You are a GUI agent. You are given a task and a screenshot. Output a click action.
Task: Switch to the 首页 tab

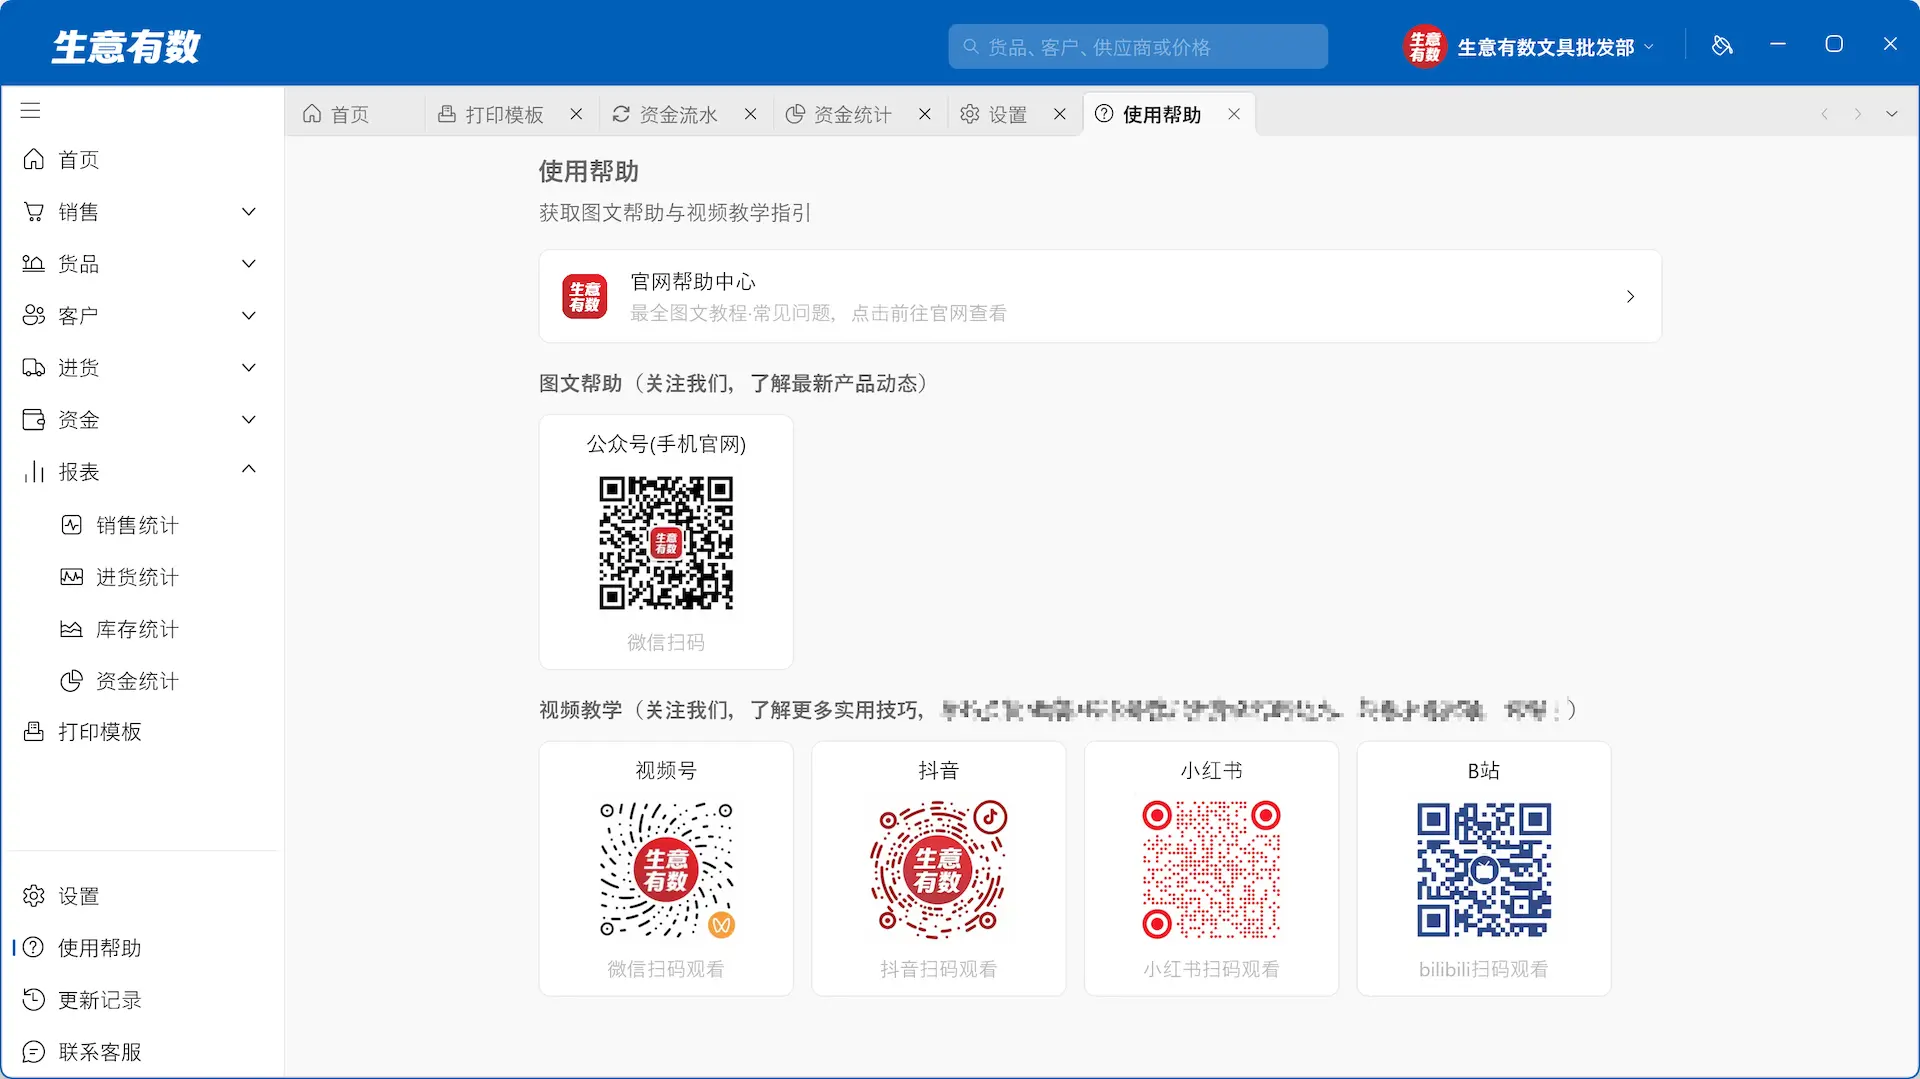[337, 115]
